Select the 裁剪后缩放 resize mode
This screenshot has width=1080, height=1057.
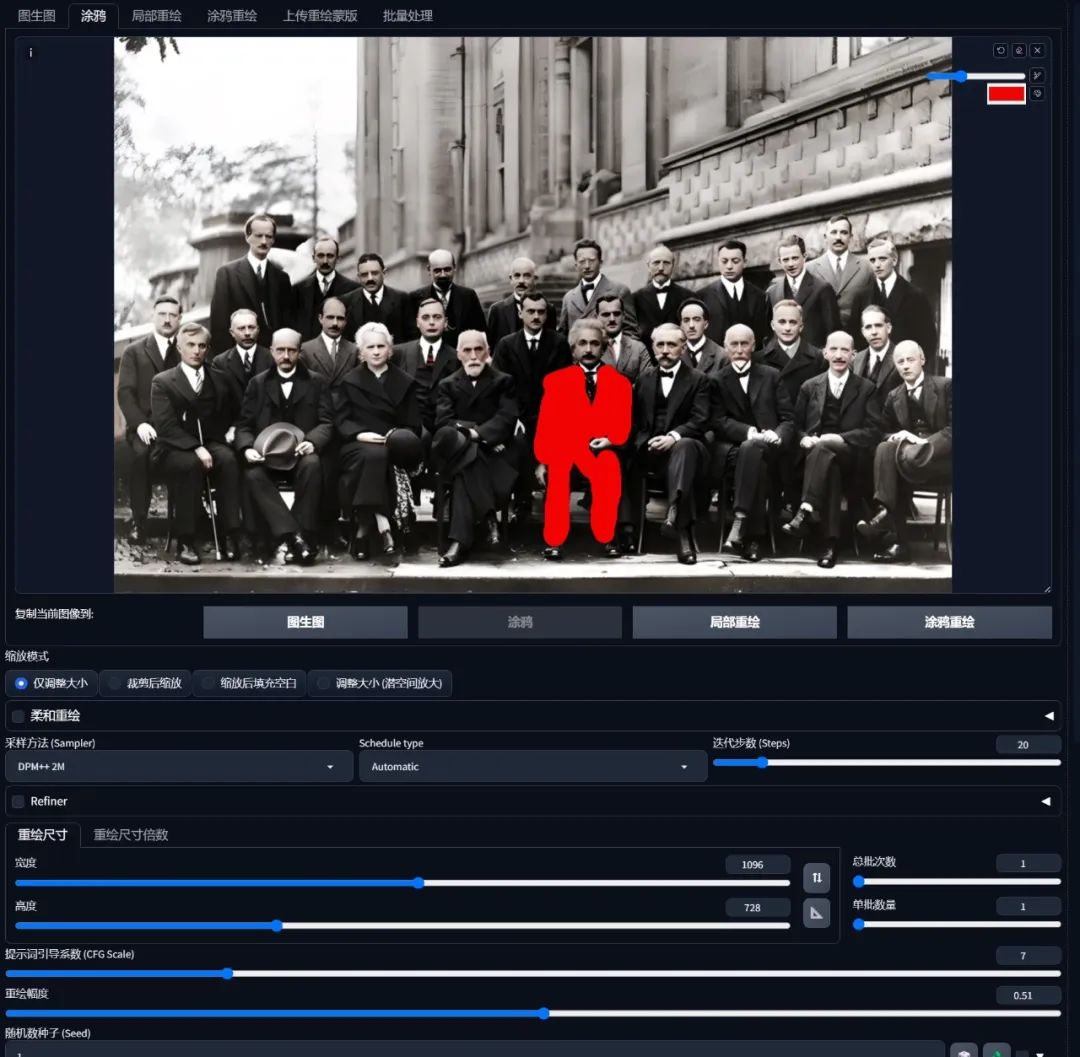[x=145, y=683]
